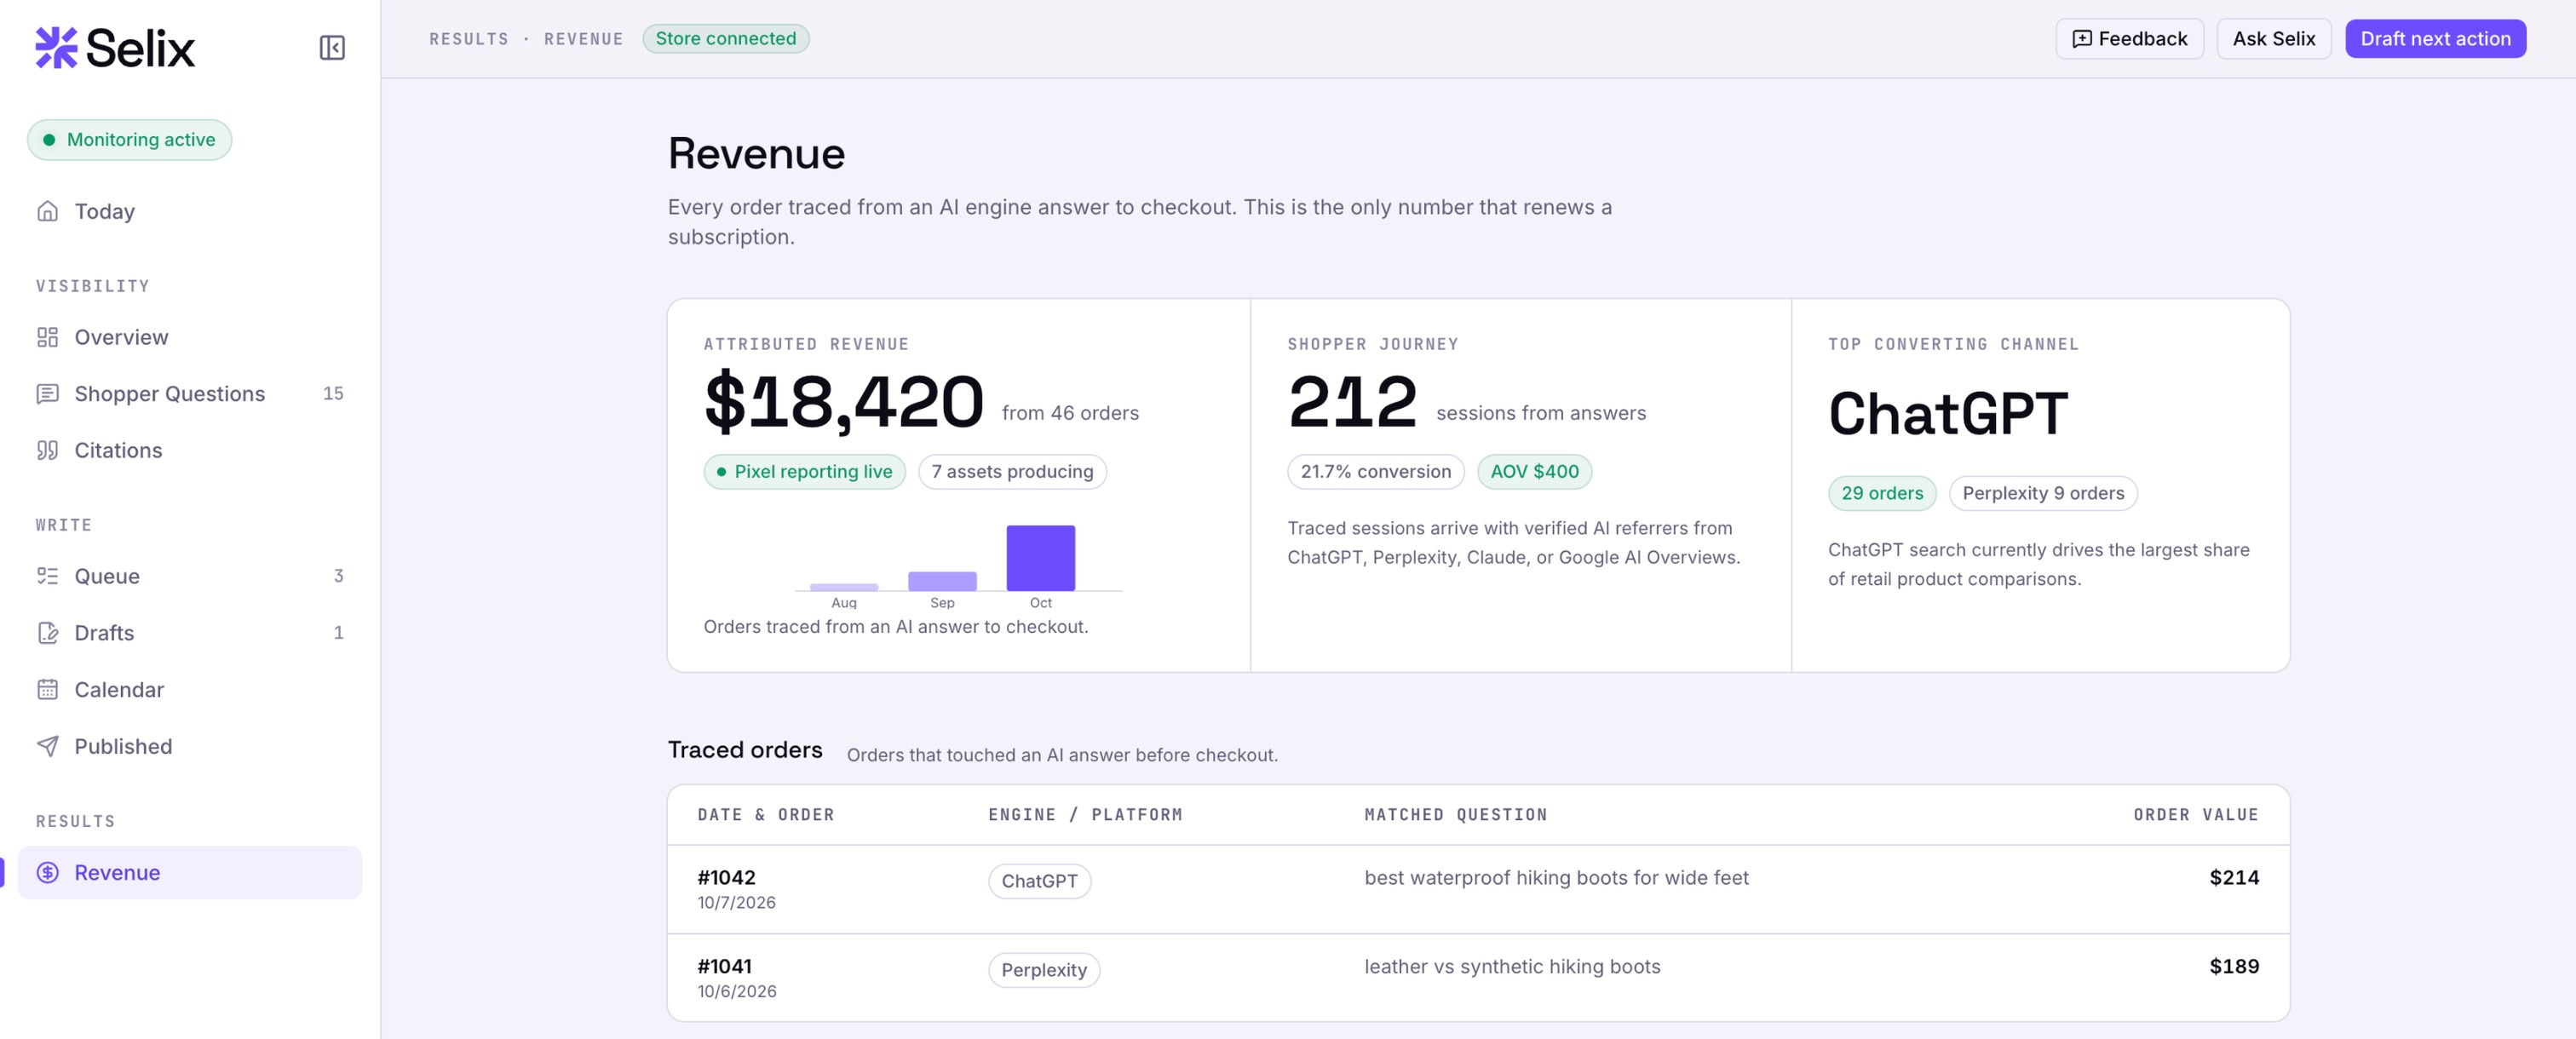This screenshot has width=2576, height=1039.
Task: Select Drafts in the Write section
Action: tap(104, 633)
